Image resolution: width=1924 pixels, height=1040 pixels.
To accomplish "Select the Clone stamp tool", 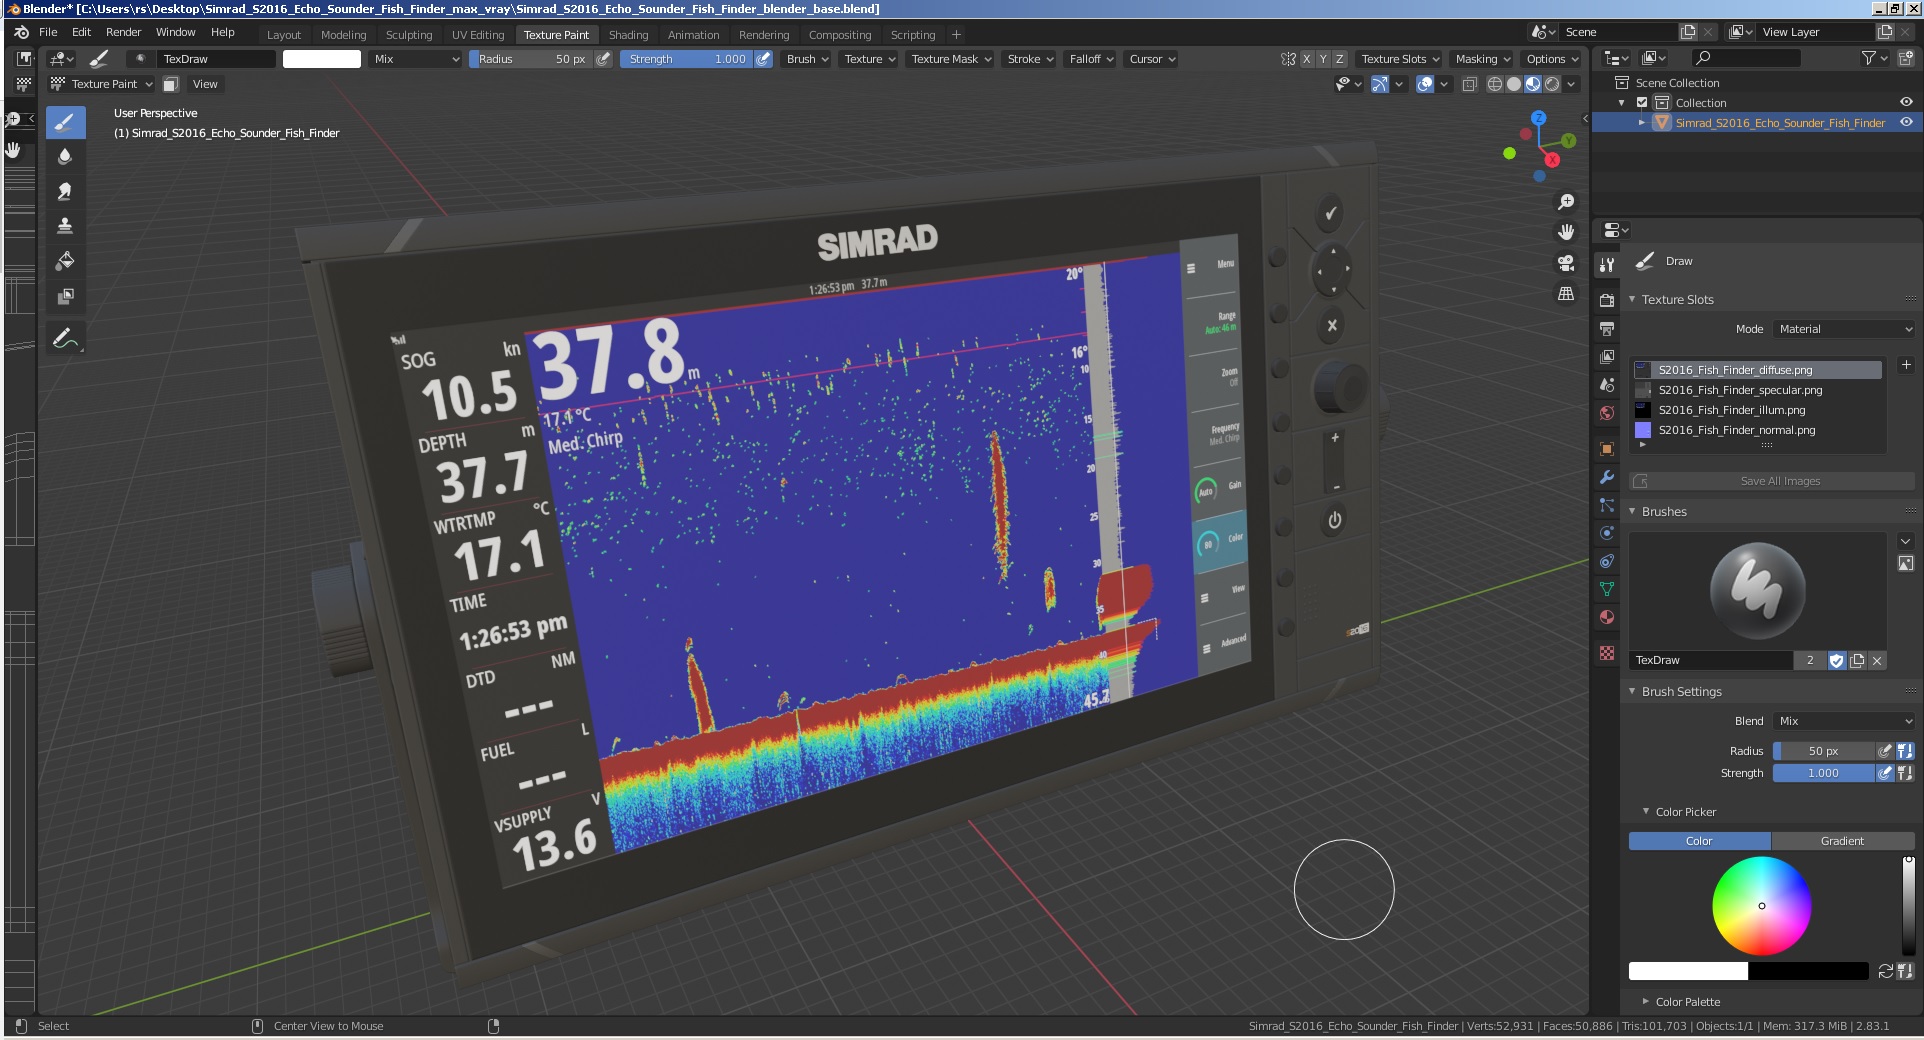I will pyautogui.click(x=65, y=226).
